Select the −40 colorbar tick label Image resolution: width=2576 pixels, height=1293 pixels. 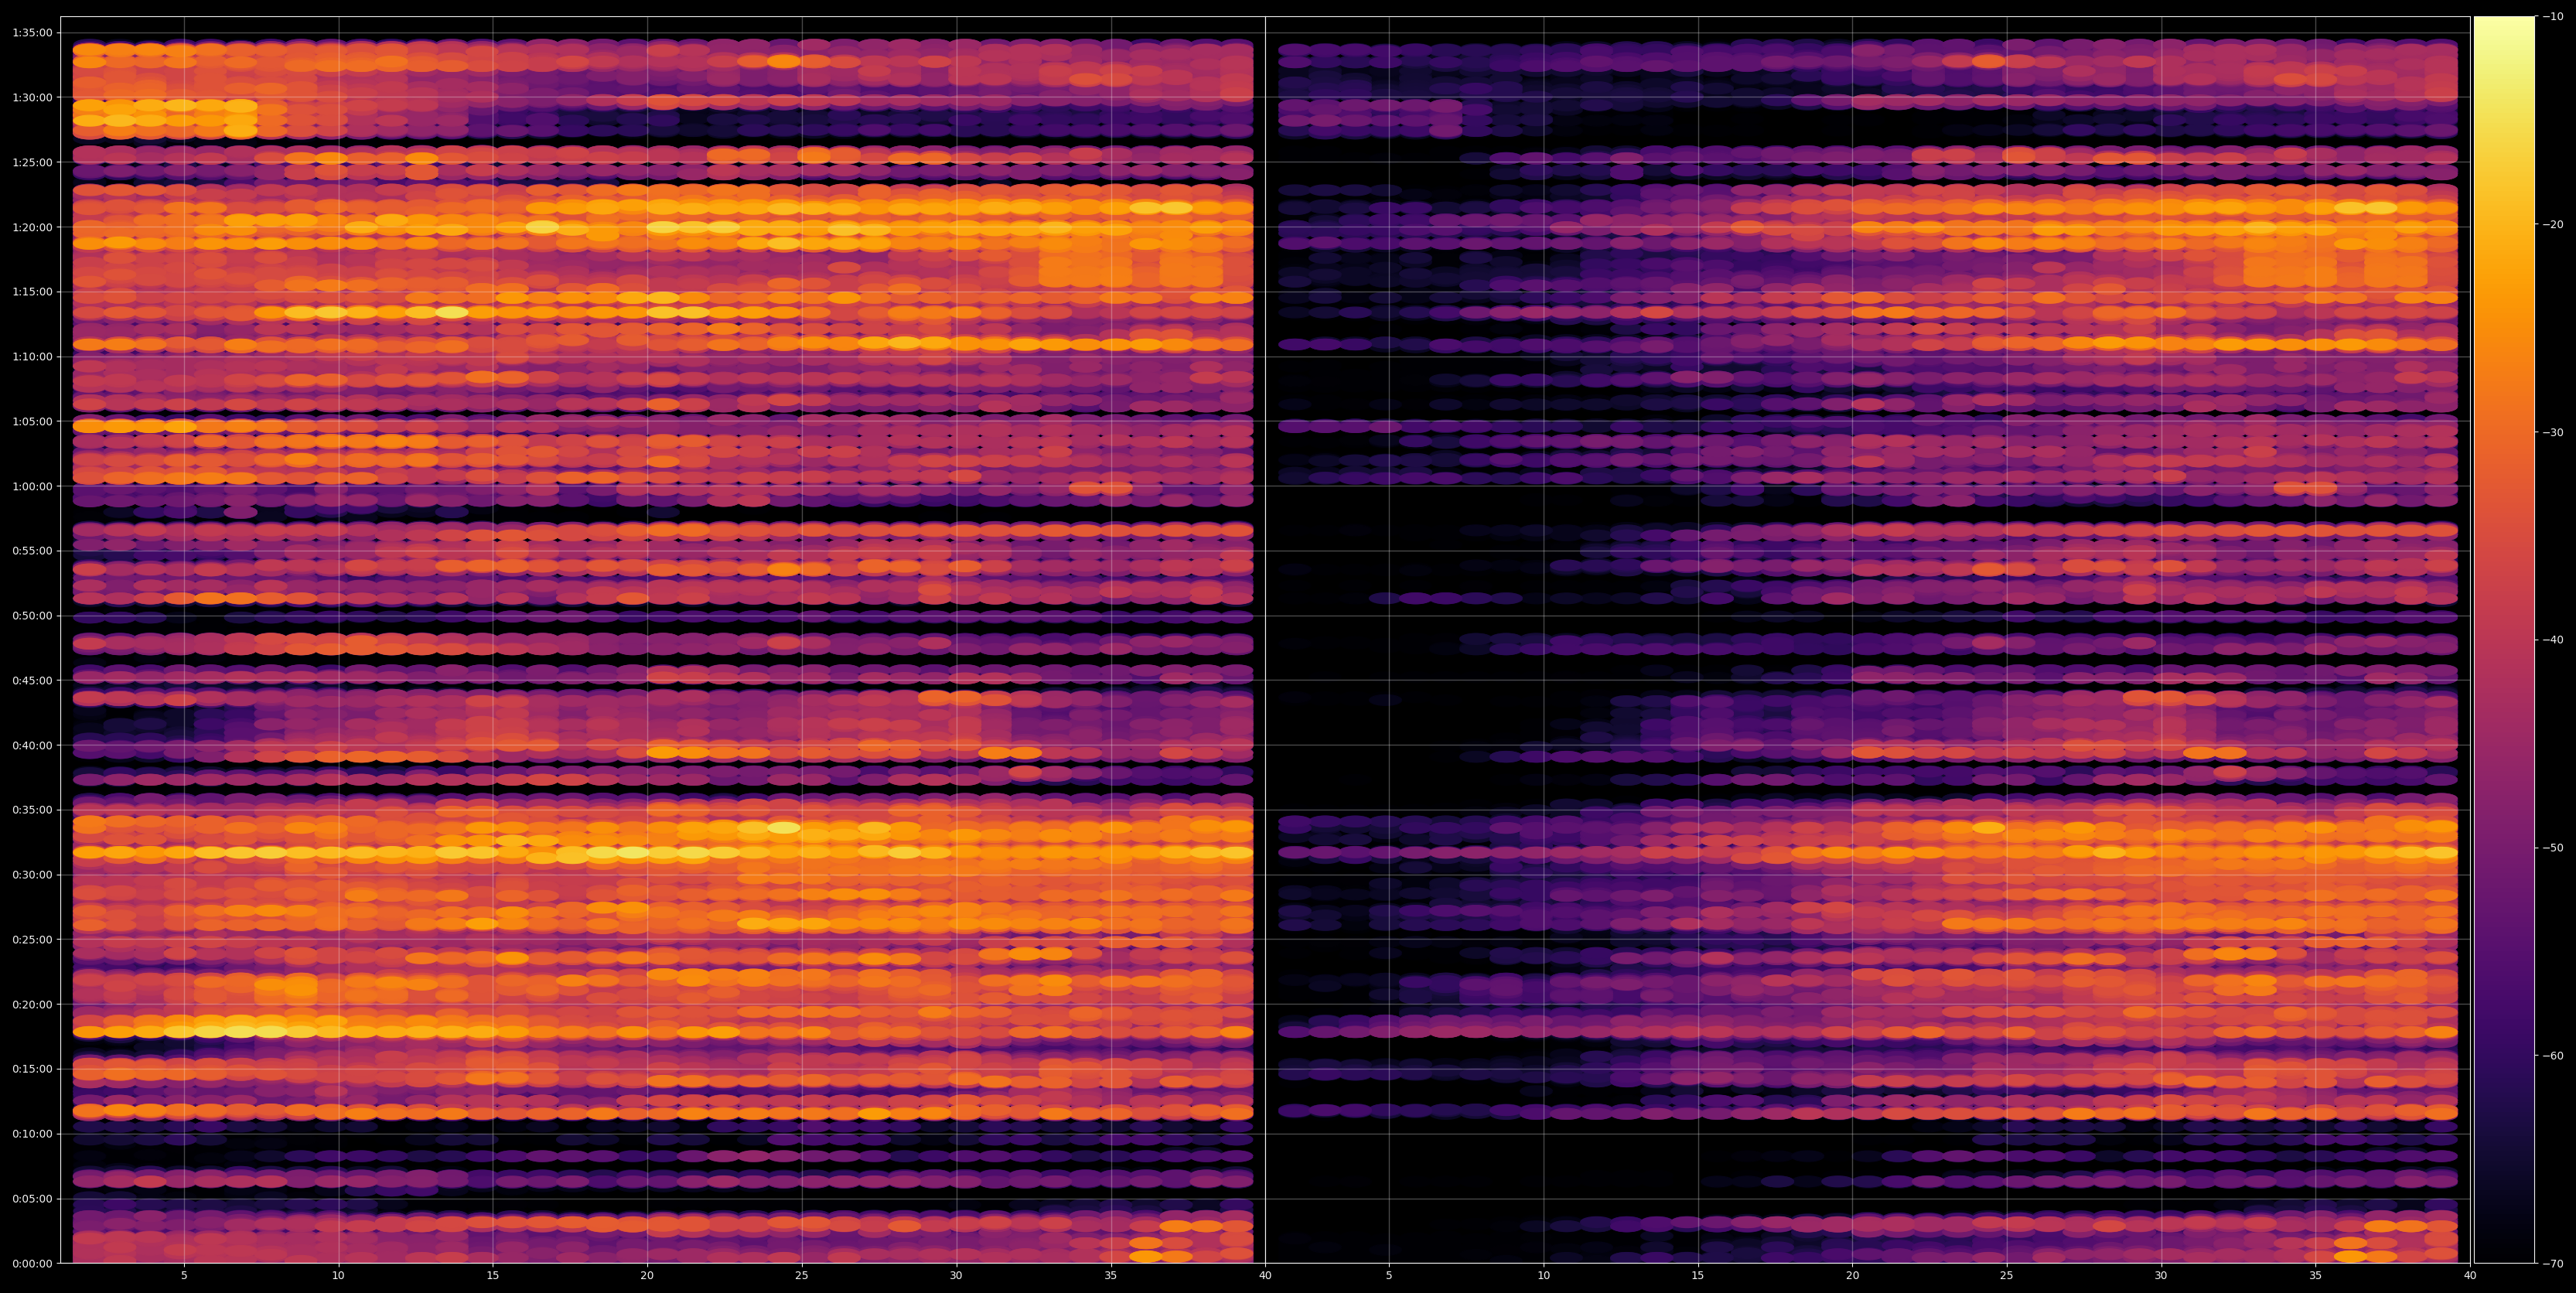2552,640
